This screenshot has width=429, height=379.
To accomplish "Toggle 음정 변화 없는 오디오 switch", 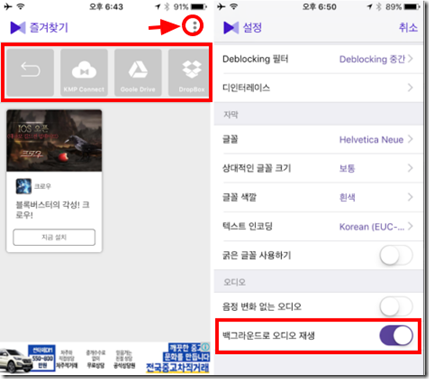I will pos(396,307).
